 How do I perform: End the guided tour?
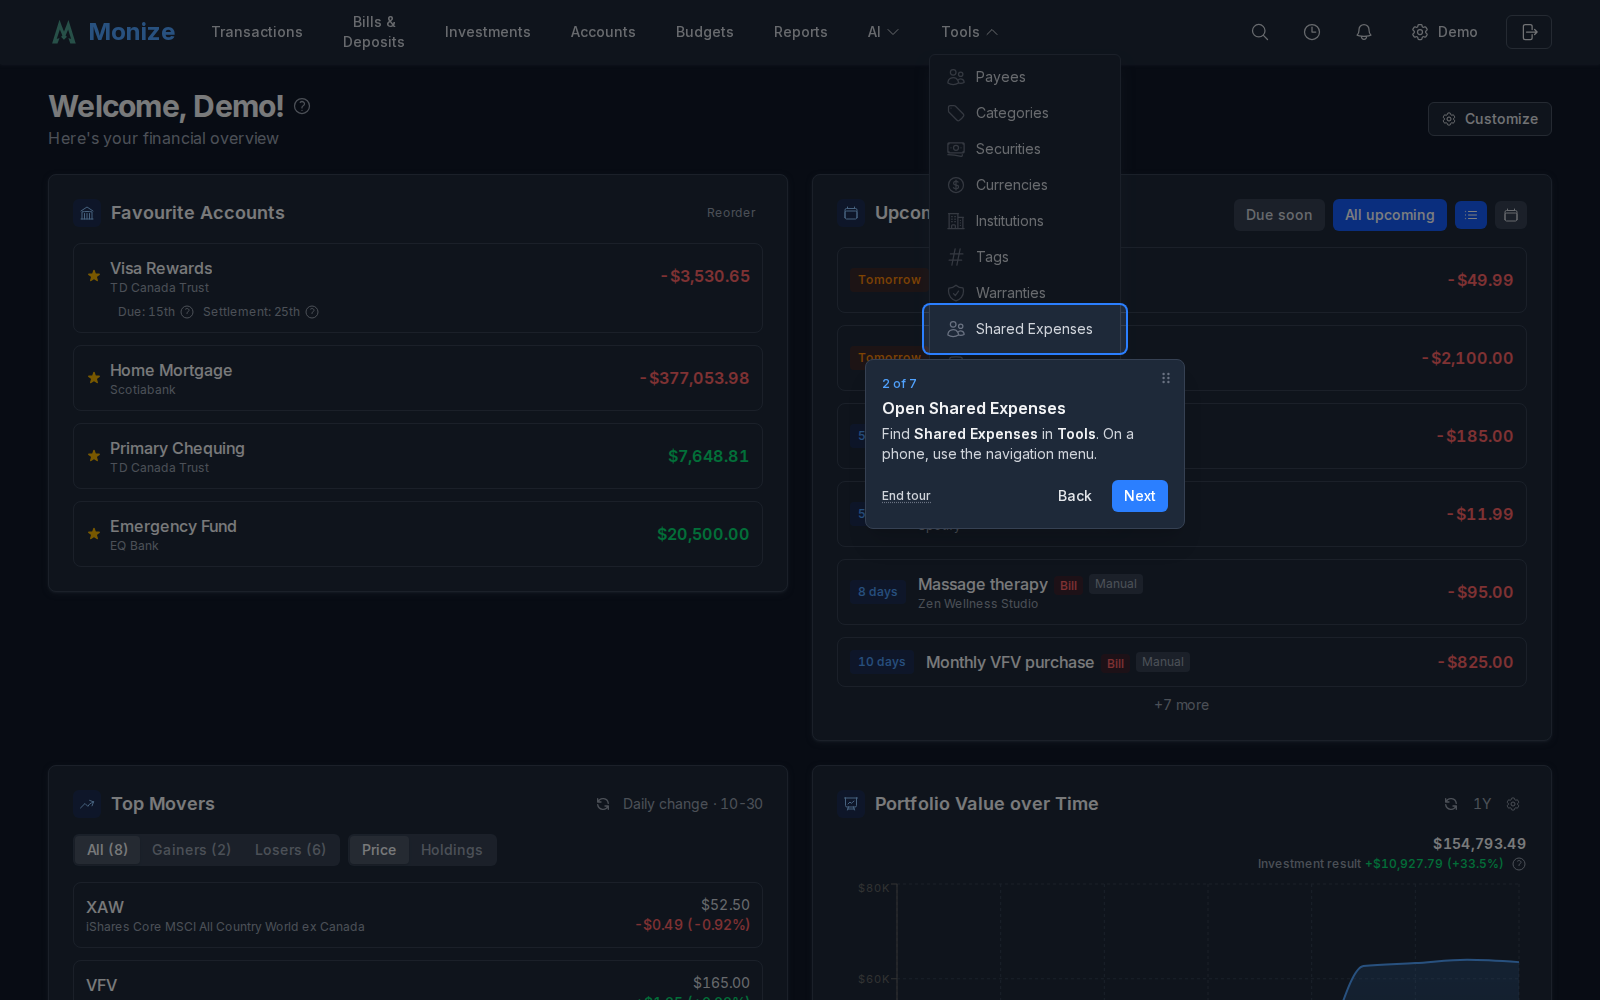(x=906, y=496)
